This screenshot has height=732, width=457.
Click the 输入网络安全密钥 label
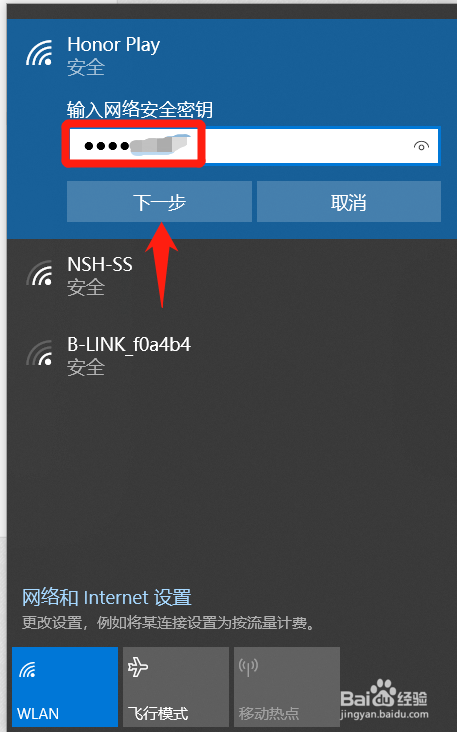click(140, 110)
